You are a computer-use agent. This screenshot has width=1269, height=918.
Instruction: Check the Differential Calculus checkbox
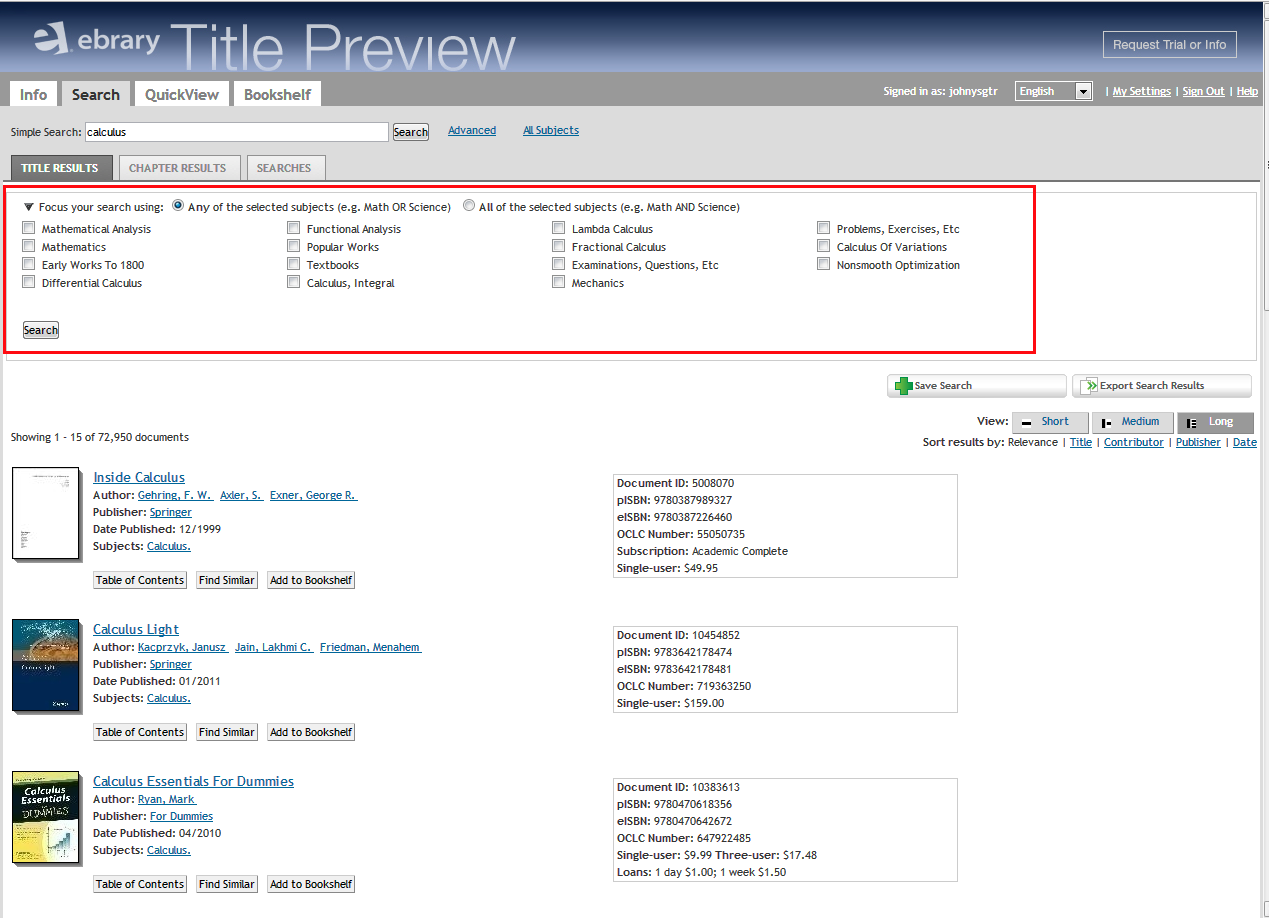(29, 282)
